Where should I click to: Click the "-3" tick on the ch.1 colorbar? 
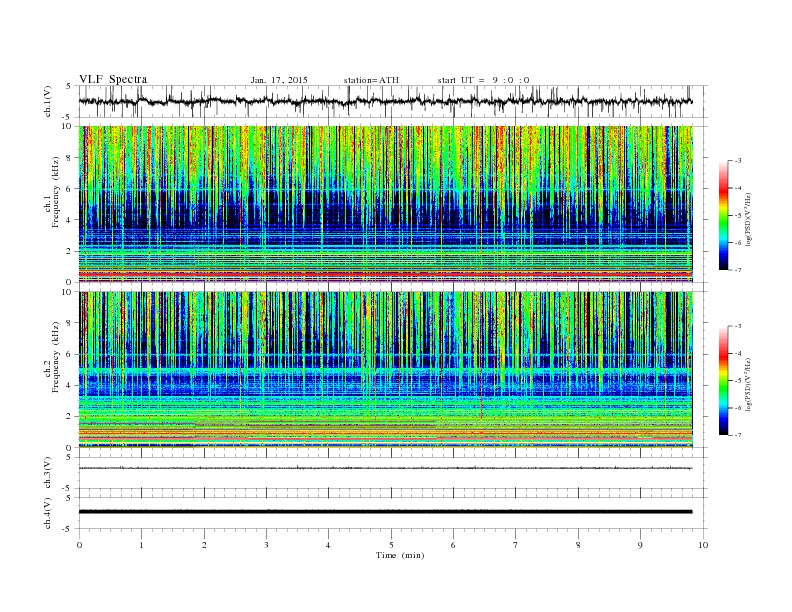tap(738, 161)
